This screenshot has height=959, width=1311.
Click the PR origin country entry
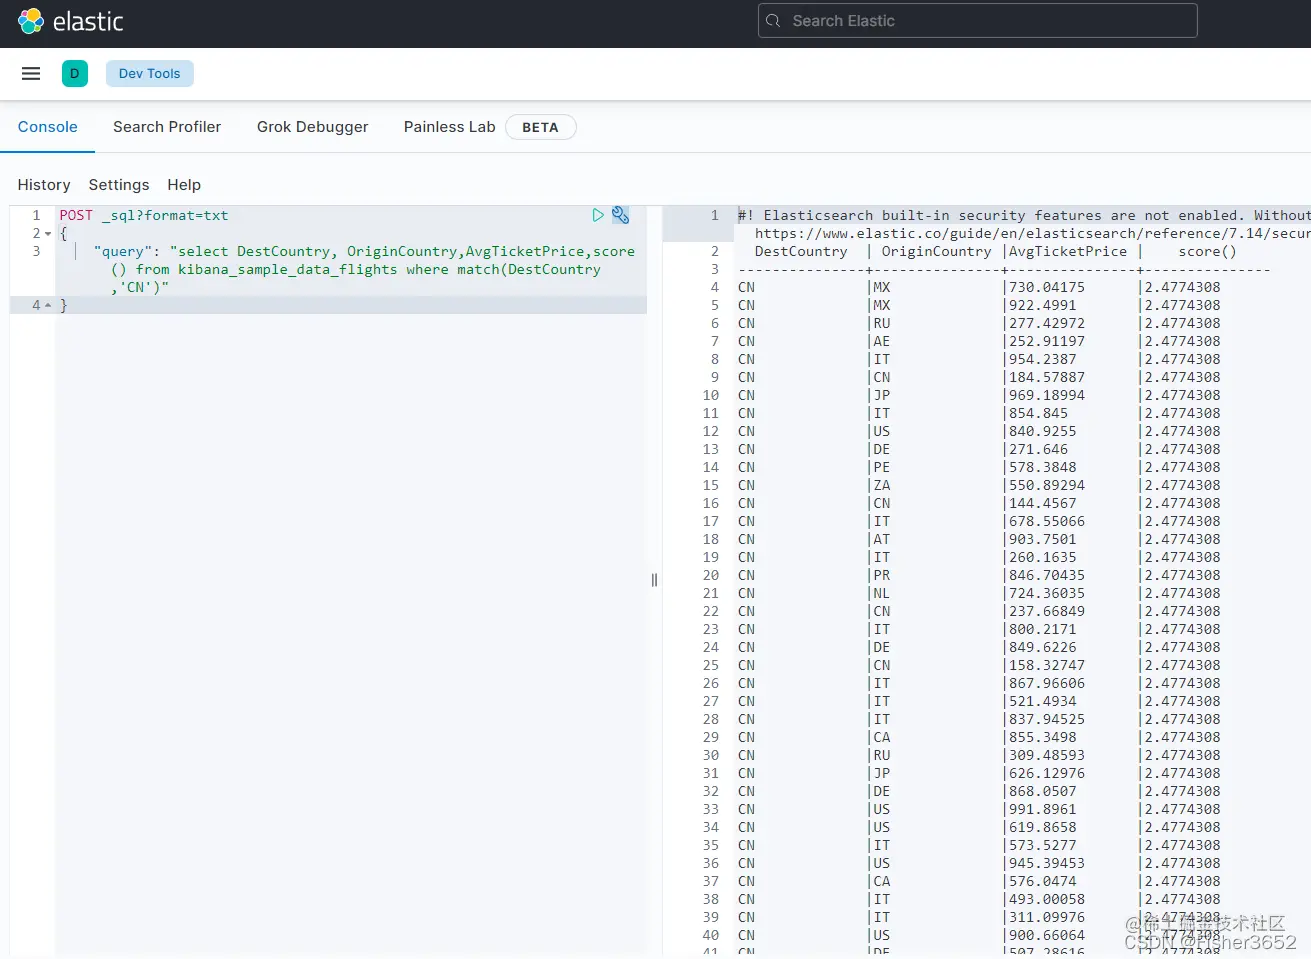click(882, 575)
